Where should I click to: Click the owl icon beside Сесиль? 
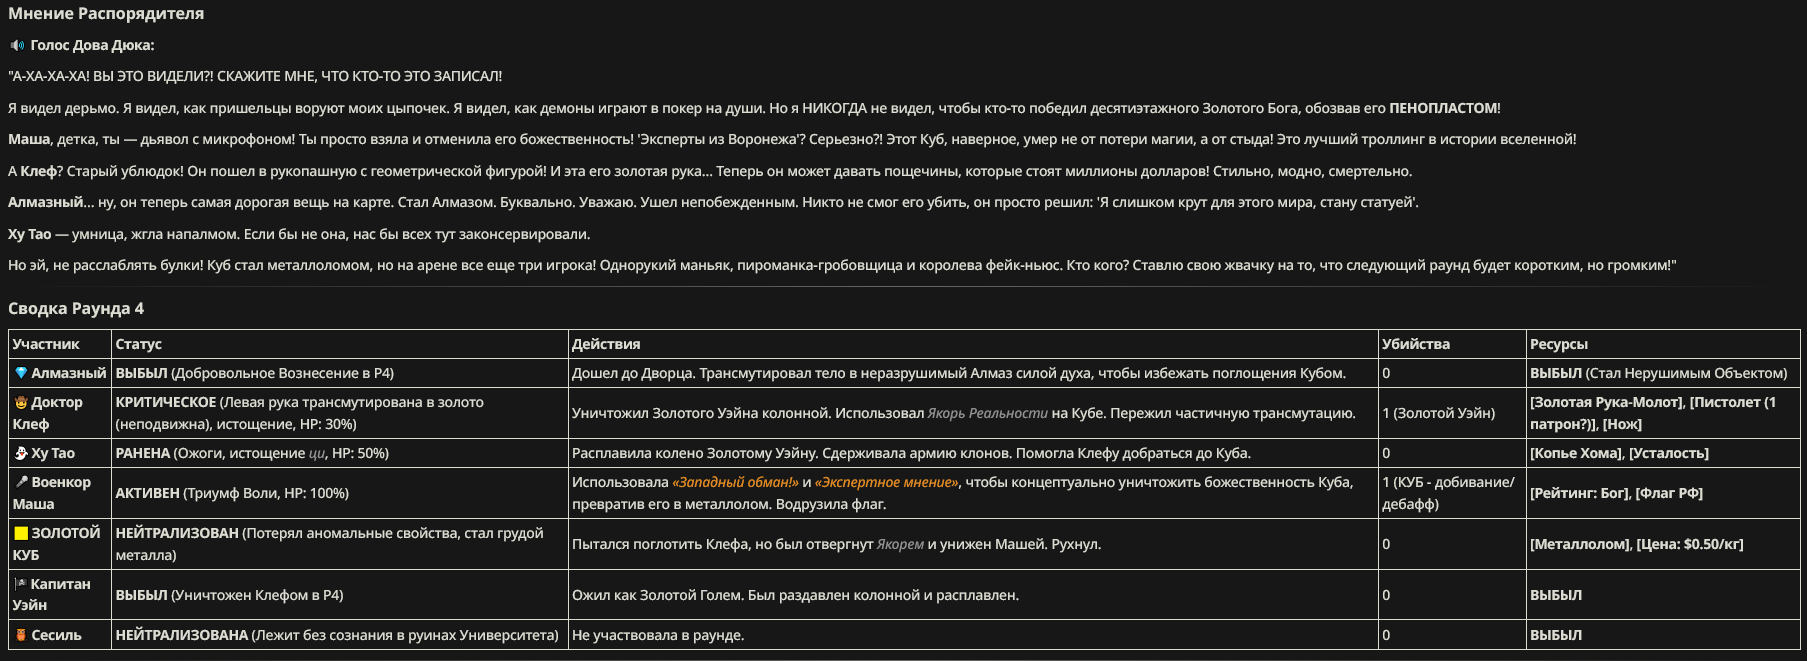coord(20,635)
